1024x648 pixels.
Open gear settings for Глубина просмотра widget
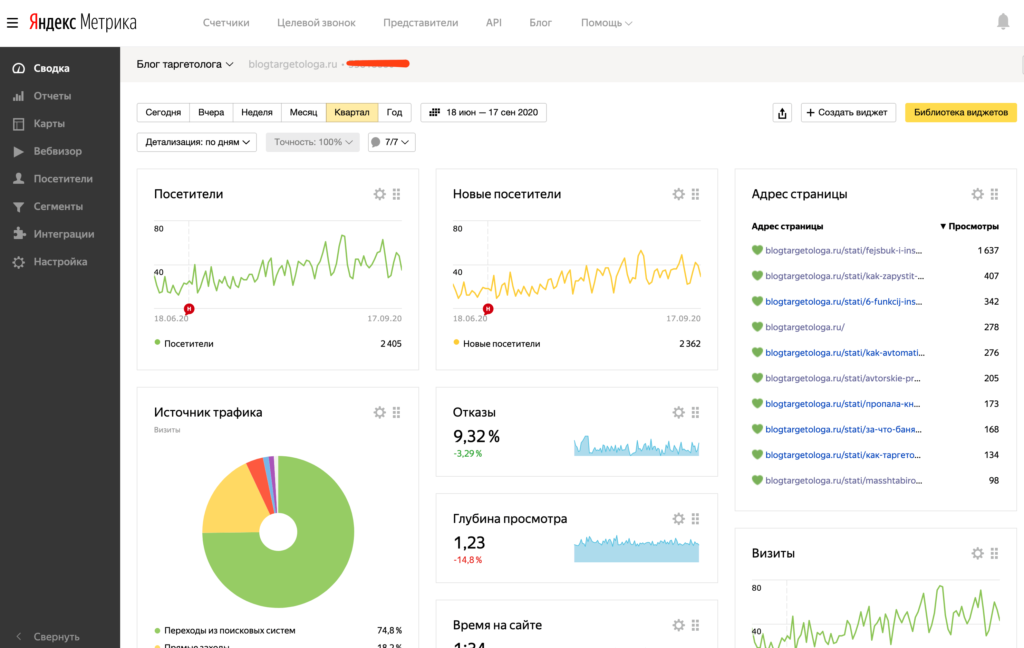coord(678,519)
